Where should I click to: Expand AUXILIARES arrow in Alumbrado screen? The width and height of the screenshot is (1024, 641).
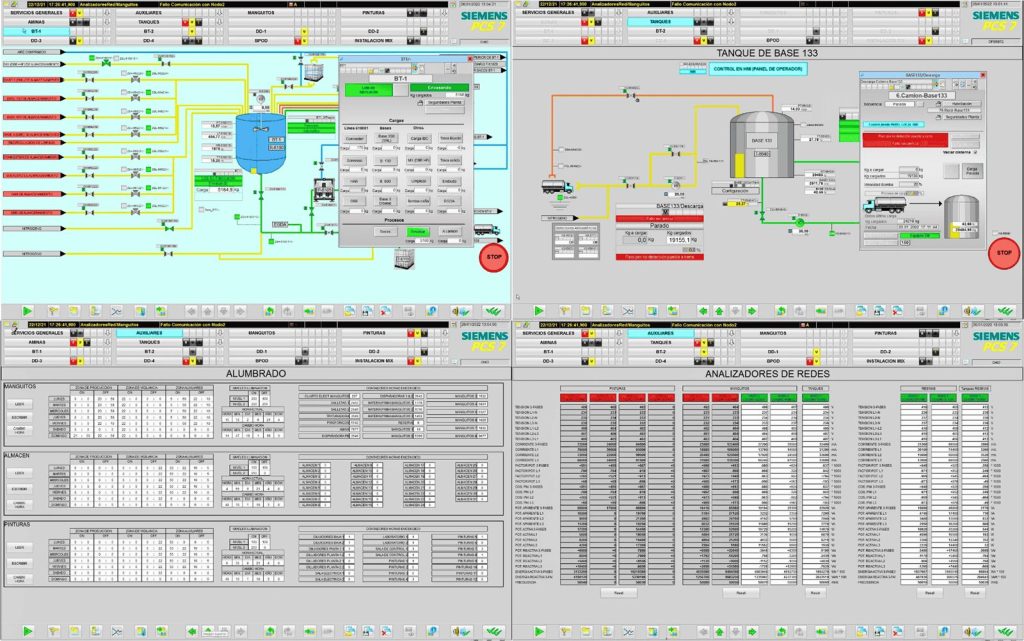point(219,333)
